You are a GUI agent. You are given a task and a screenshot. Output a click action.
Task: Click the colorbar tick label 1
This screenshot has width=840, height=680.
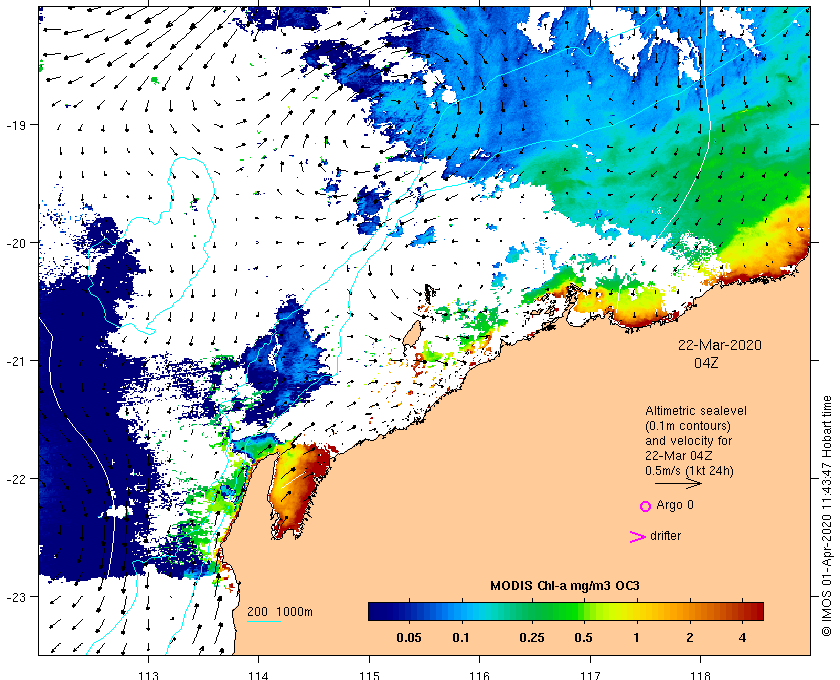click(x=636, y=638)
